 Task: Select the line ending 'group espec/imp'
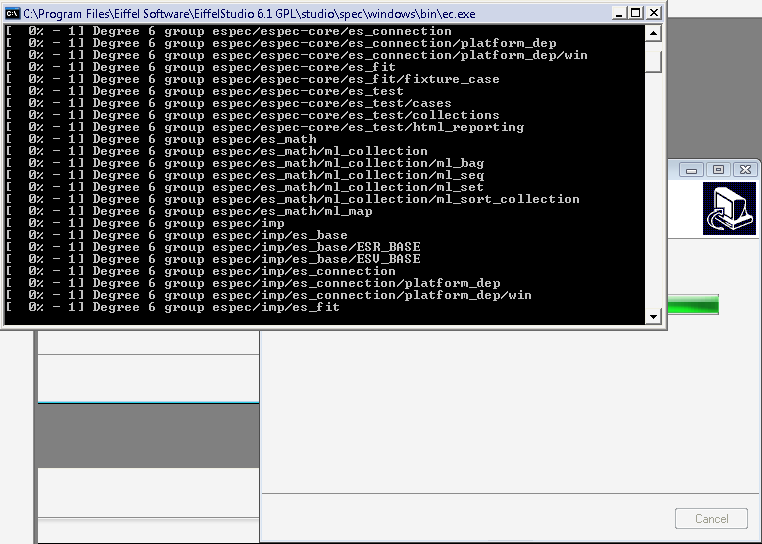point(145,223)
